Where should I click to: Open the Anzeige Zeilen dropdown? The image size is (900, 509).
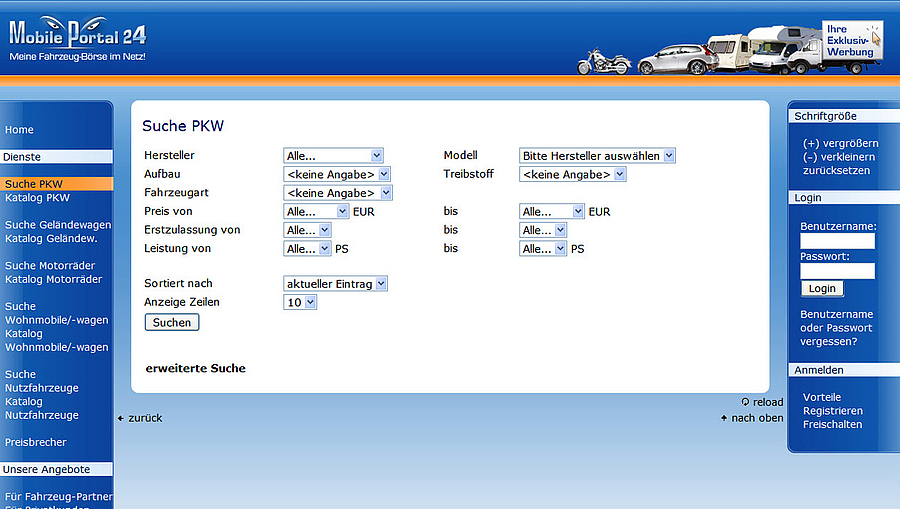[300, 302]
